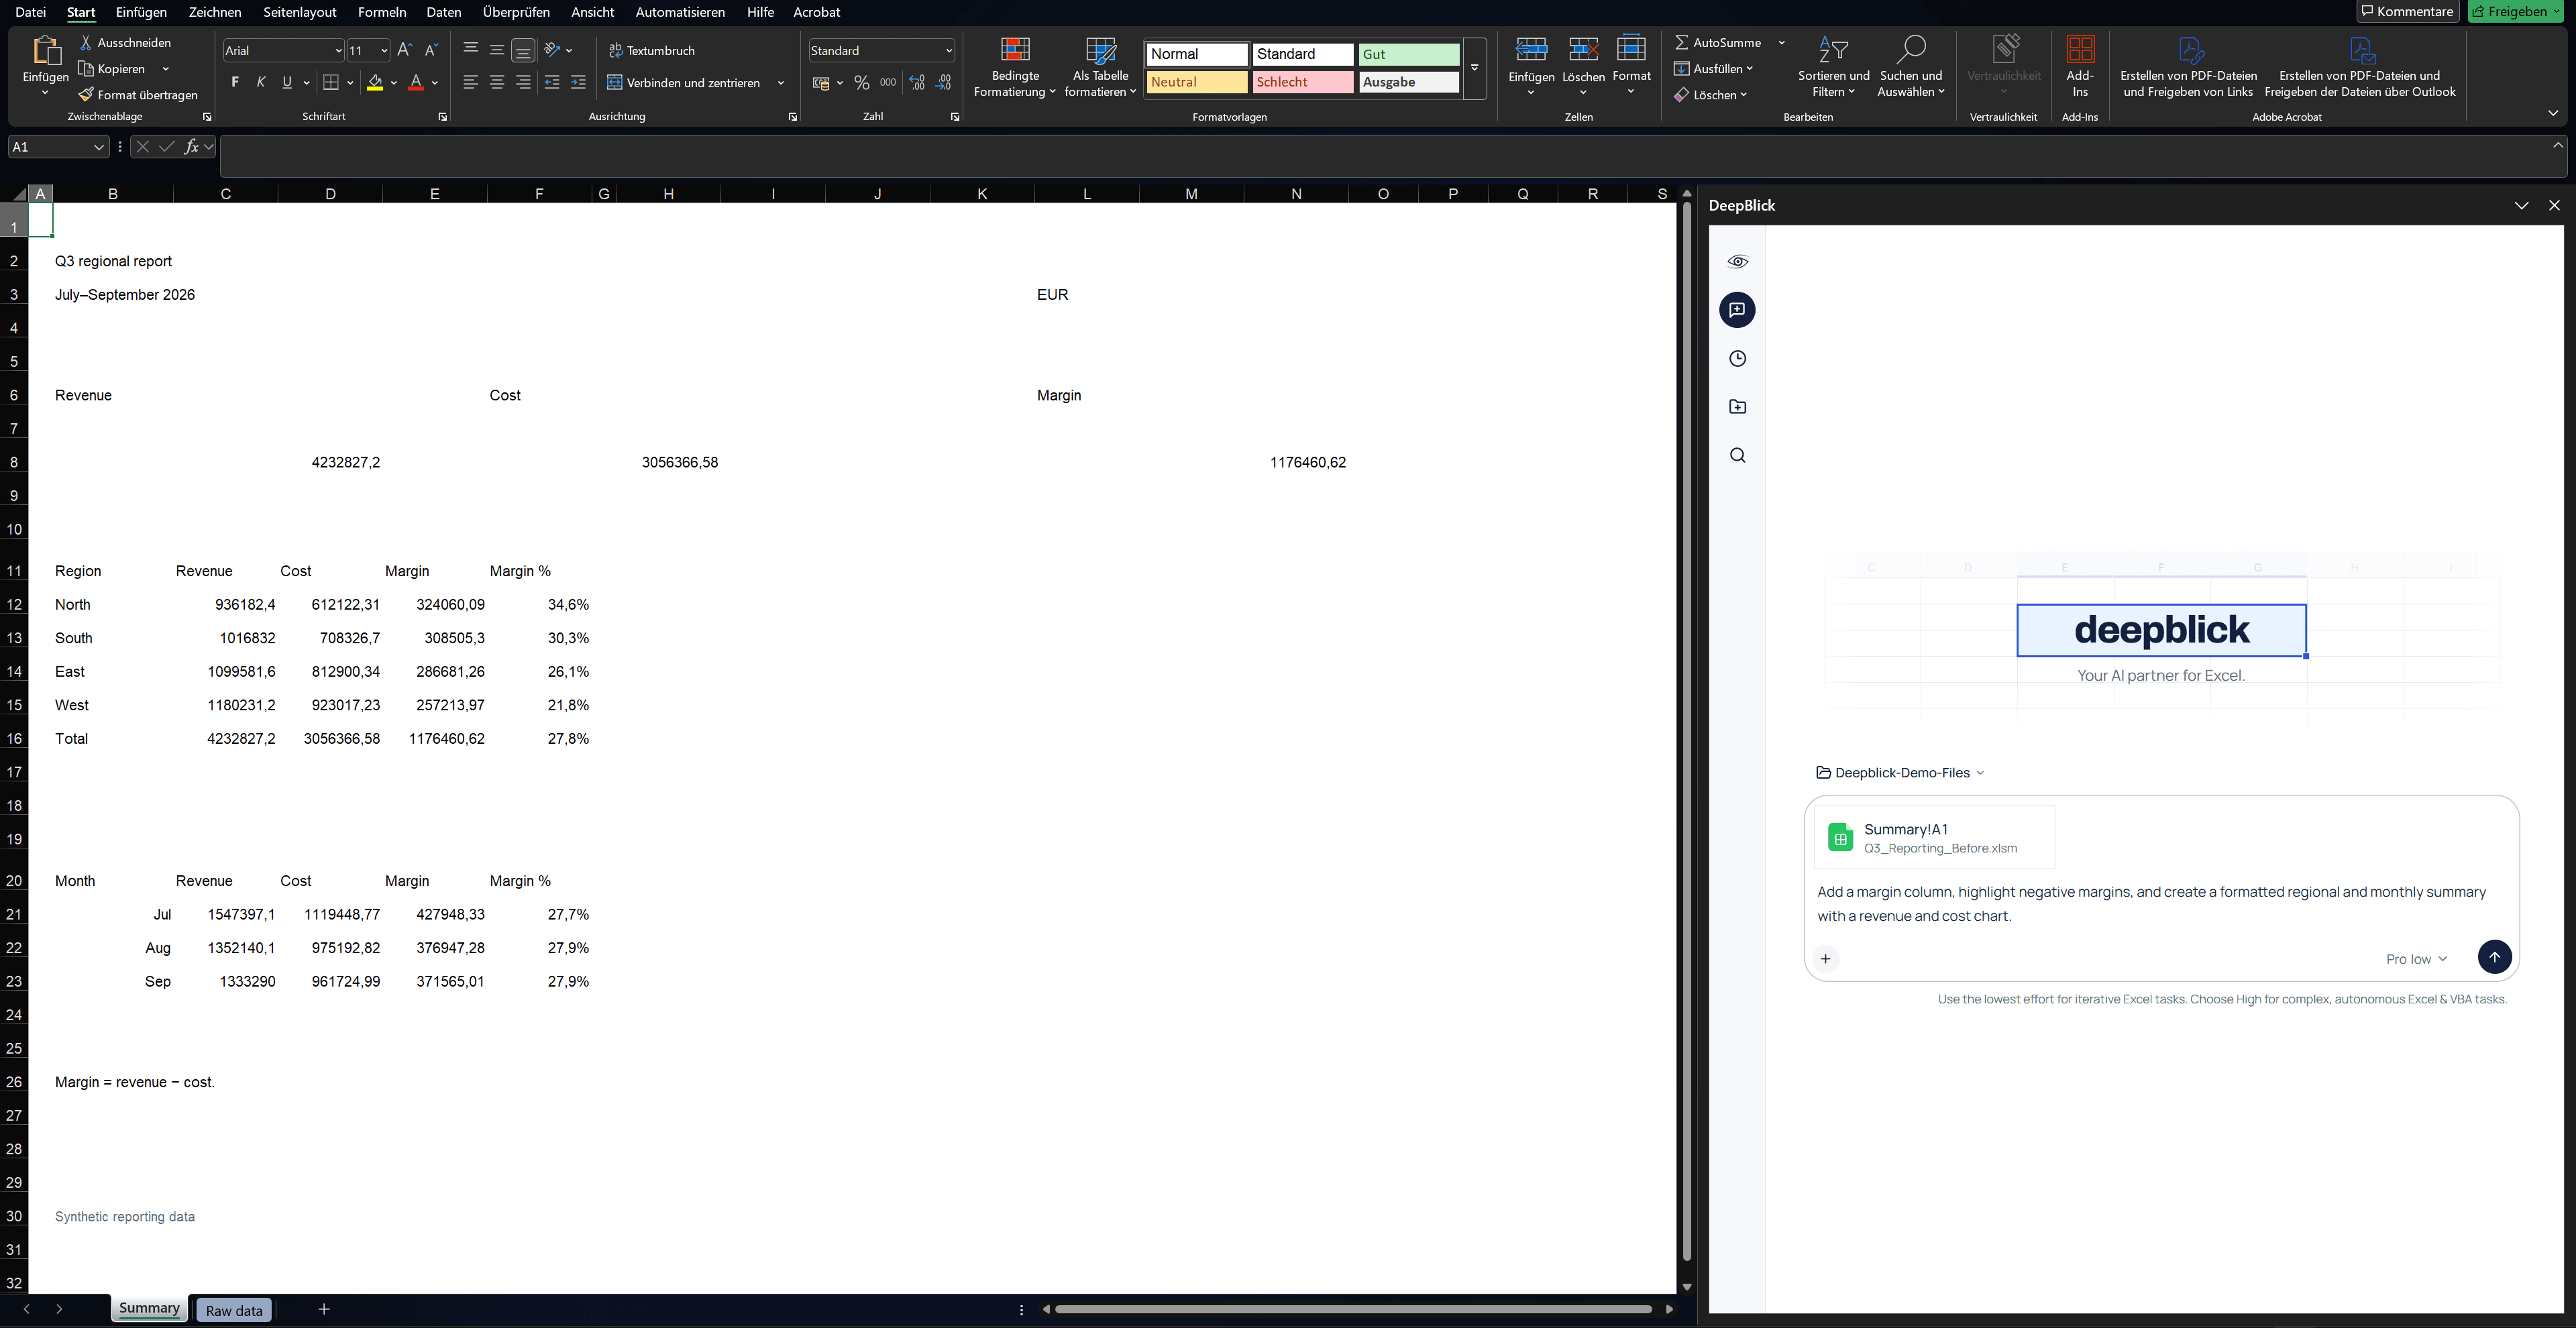This screenshot has height=1328, width=2576.
Task: Open the font size 11 dropdown
Action: (x=384, y=50)
